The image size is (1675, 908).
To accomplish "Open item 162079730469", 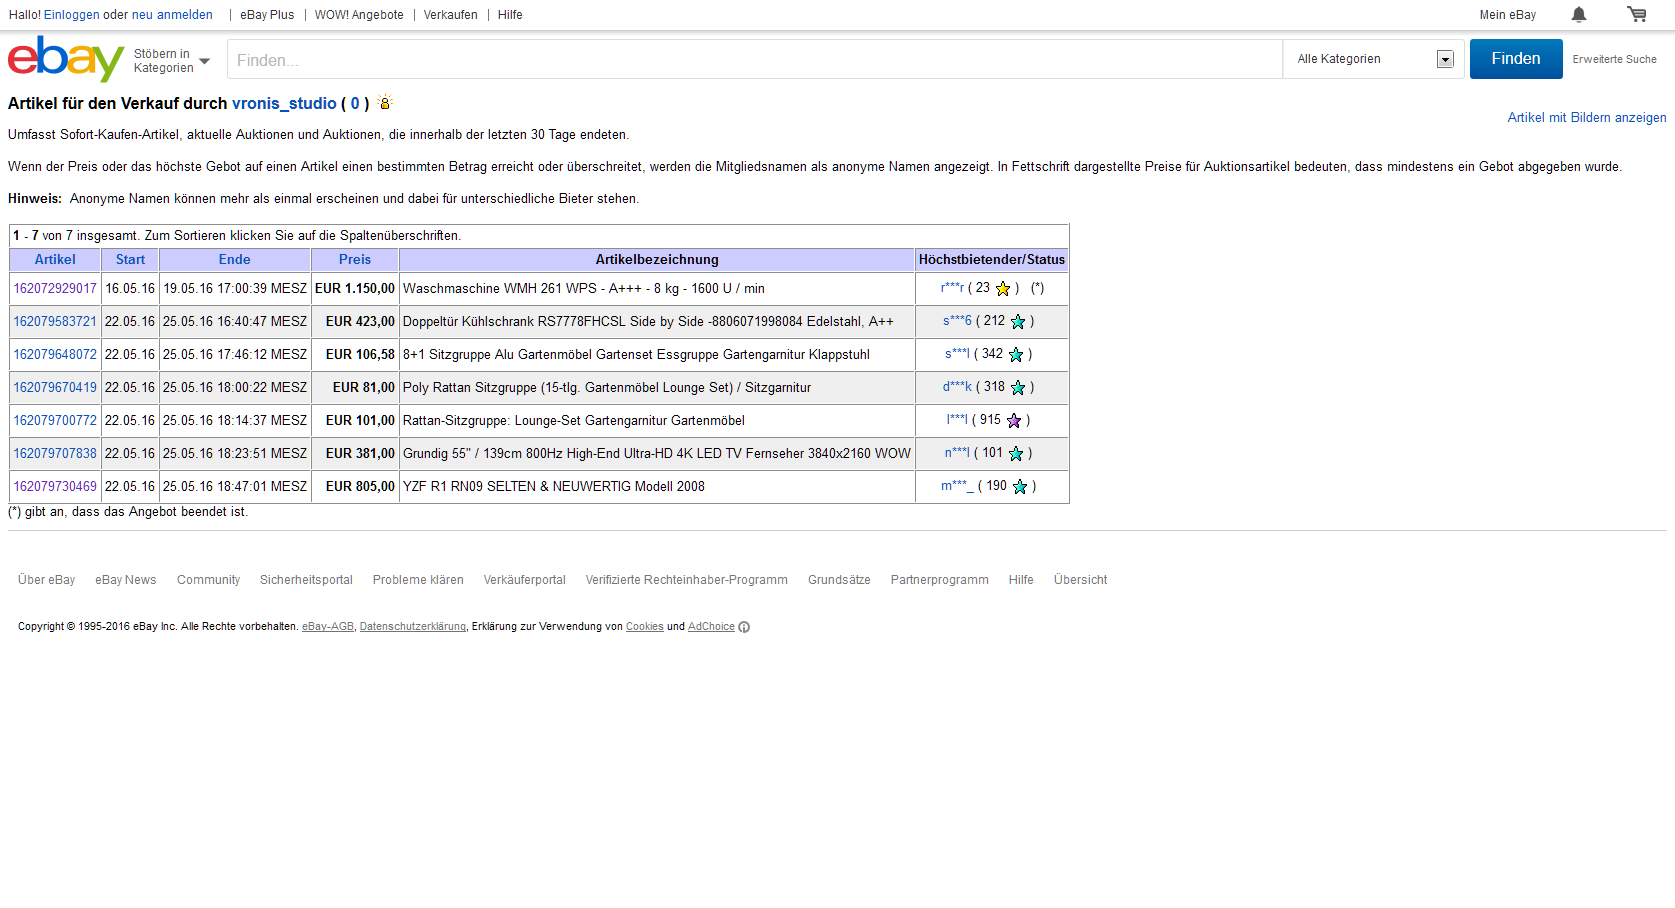I will (x=55, y=486).
